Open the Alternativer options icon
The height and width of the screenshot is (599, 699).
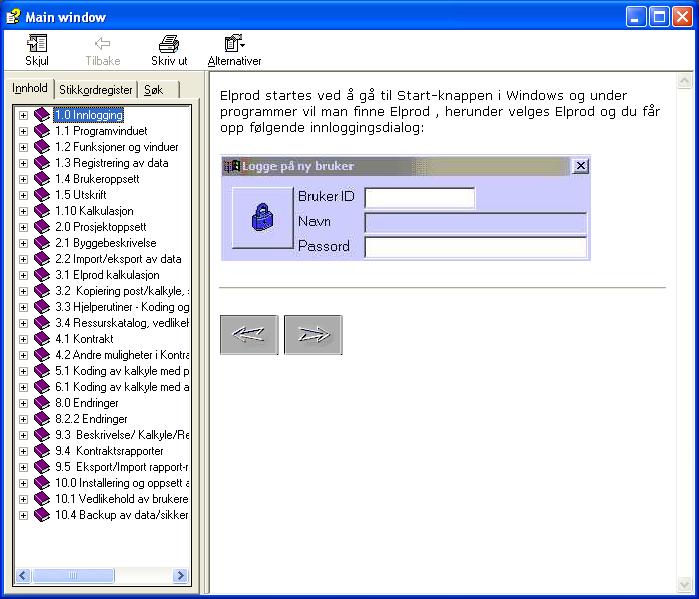point(234,43)
